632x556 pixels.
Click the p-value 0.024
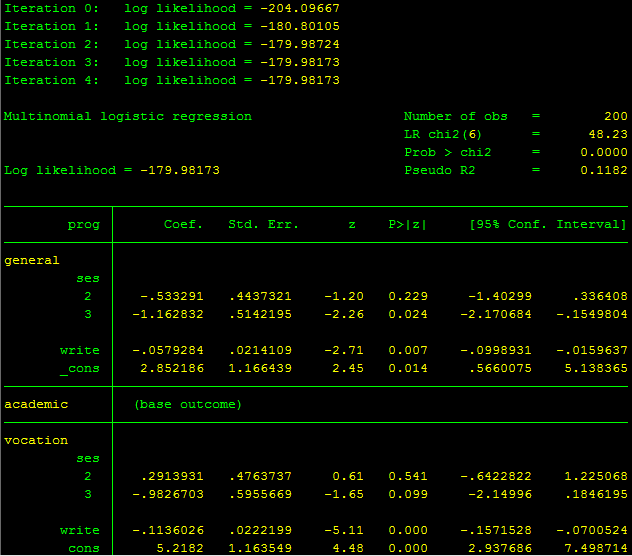[408, 314]
